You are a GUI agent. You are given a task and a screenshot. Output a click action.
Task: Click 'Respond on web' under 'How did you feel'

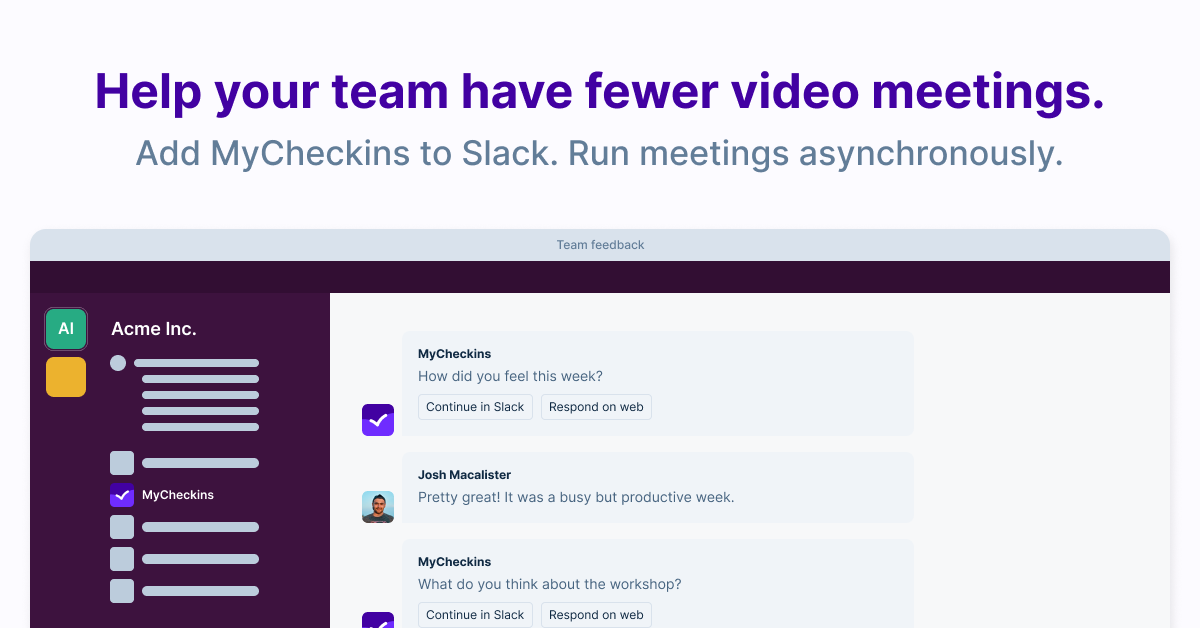[x=596, y=407]
